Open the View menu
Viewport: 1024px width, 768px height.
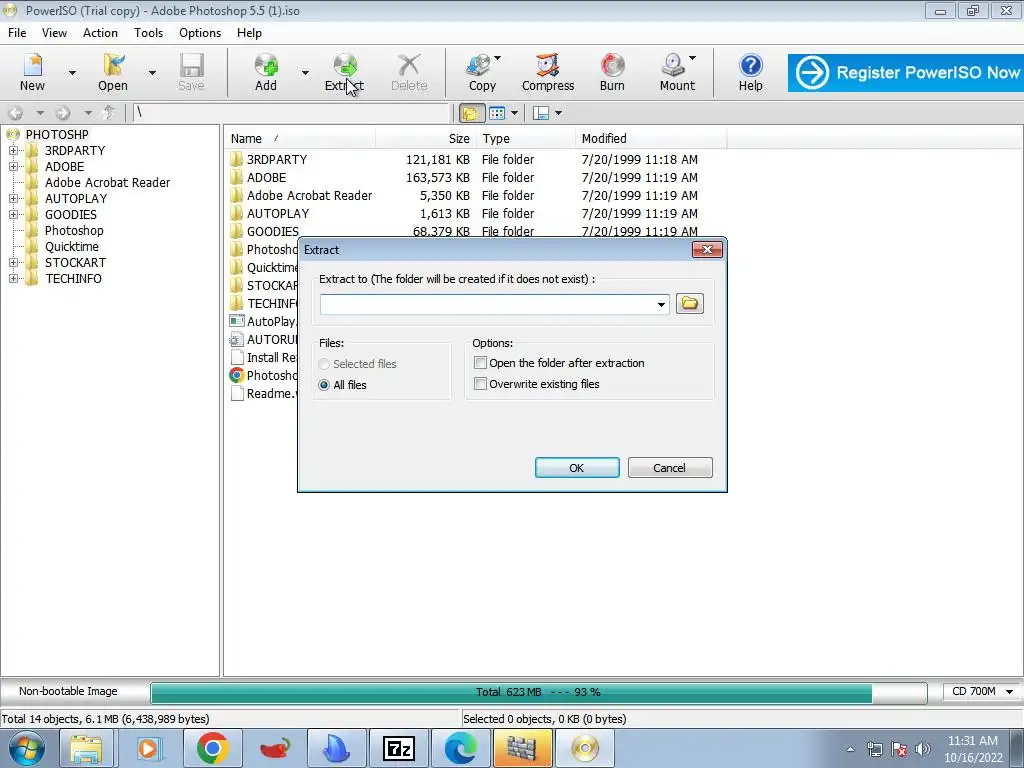(x=54, y=33)
